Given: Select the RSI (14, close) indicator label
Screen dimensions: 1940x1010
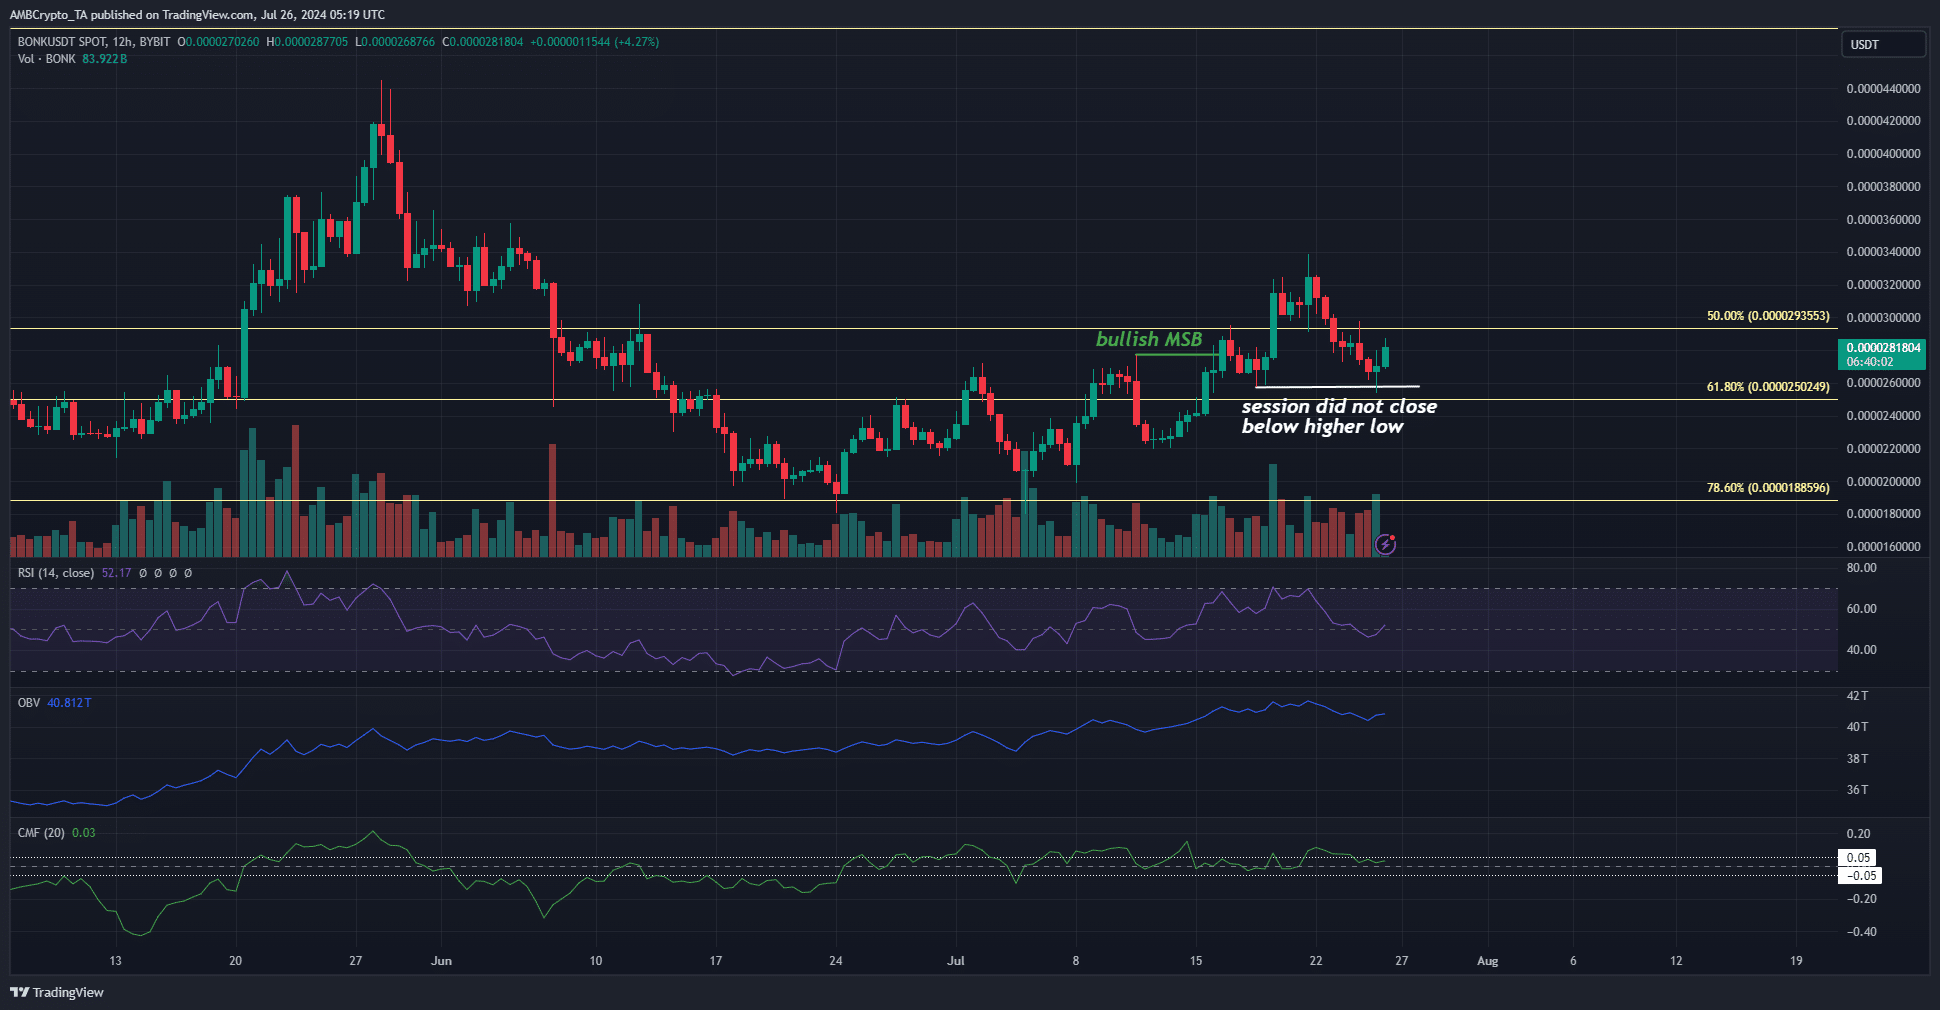Looking at the screenshot, I should [56, 573].
